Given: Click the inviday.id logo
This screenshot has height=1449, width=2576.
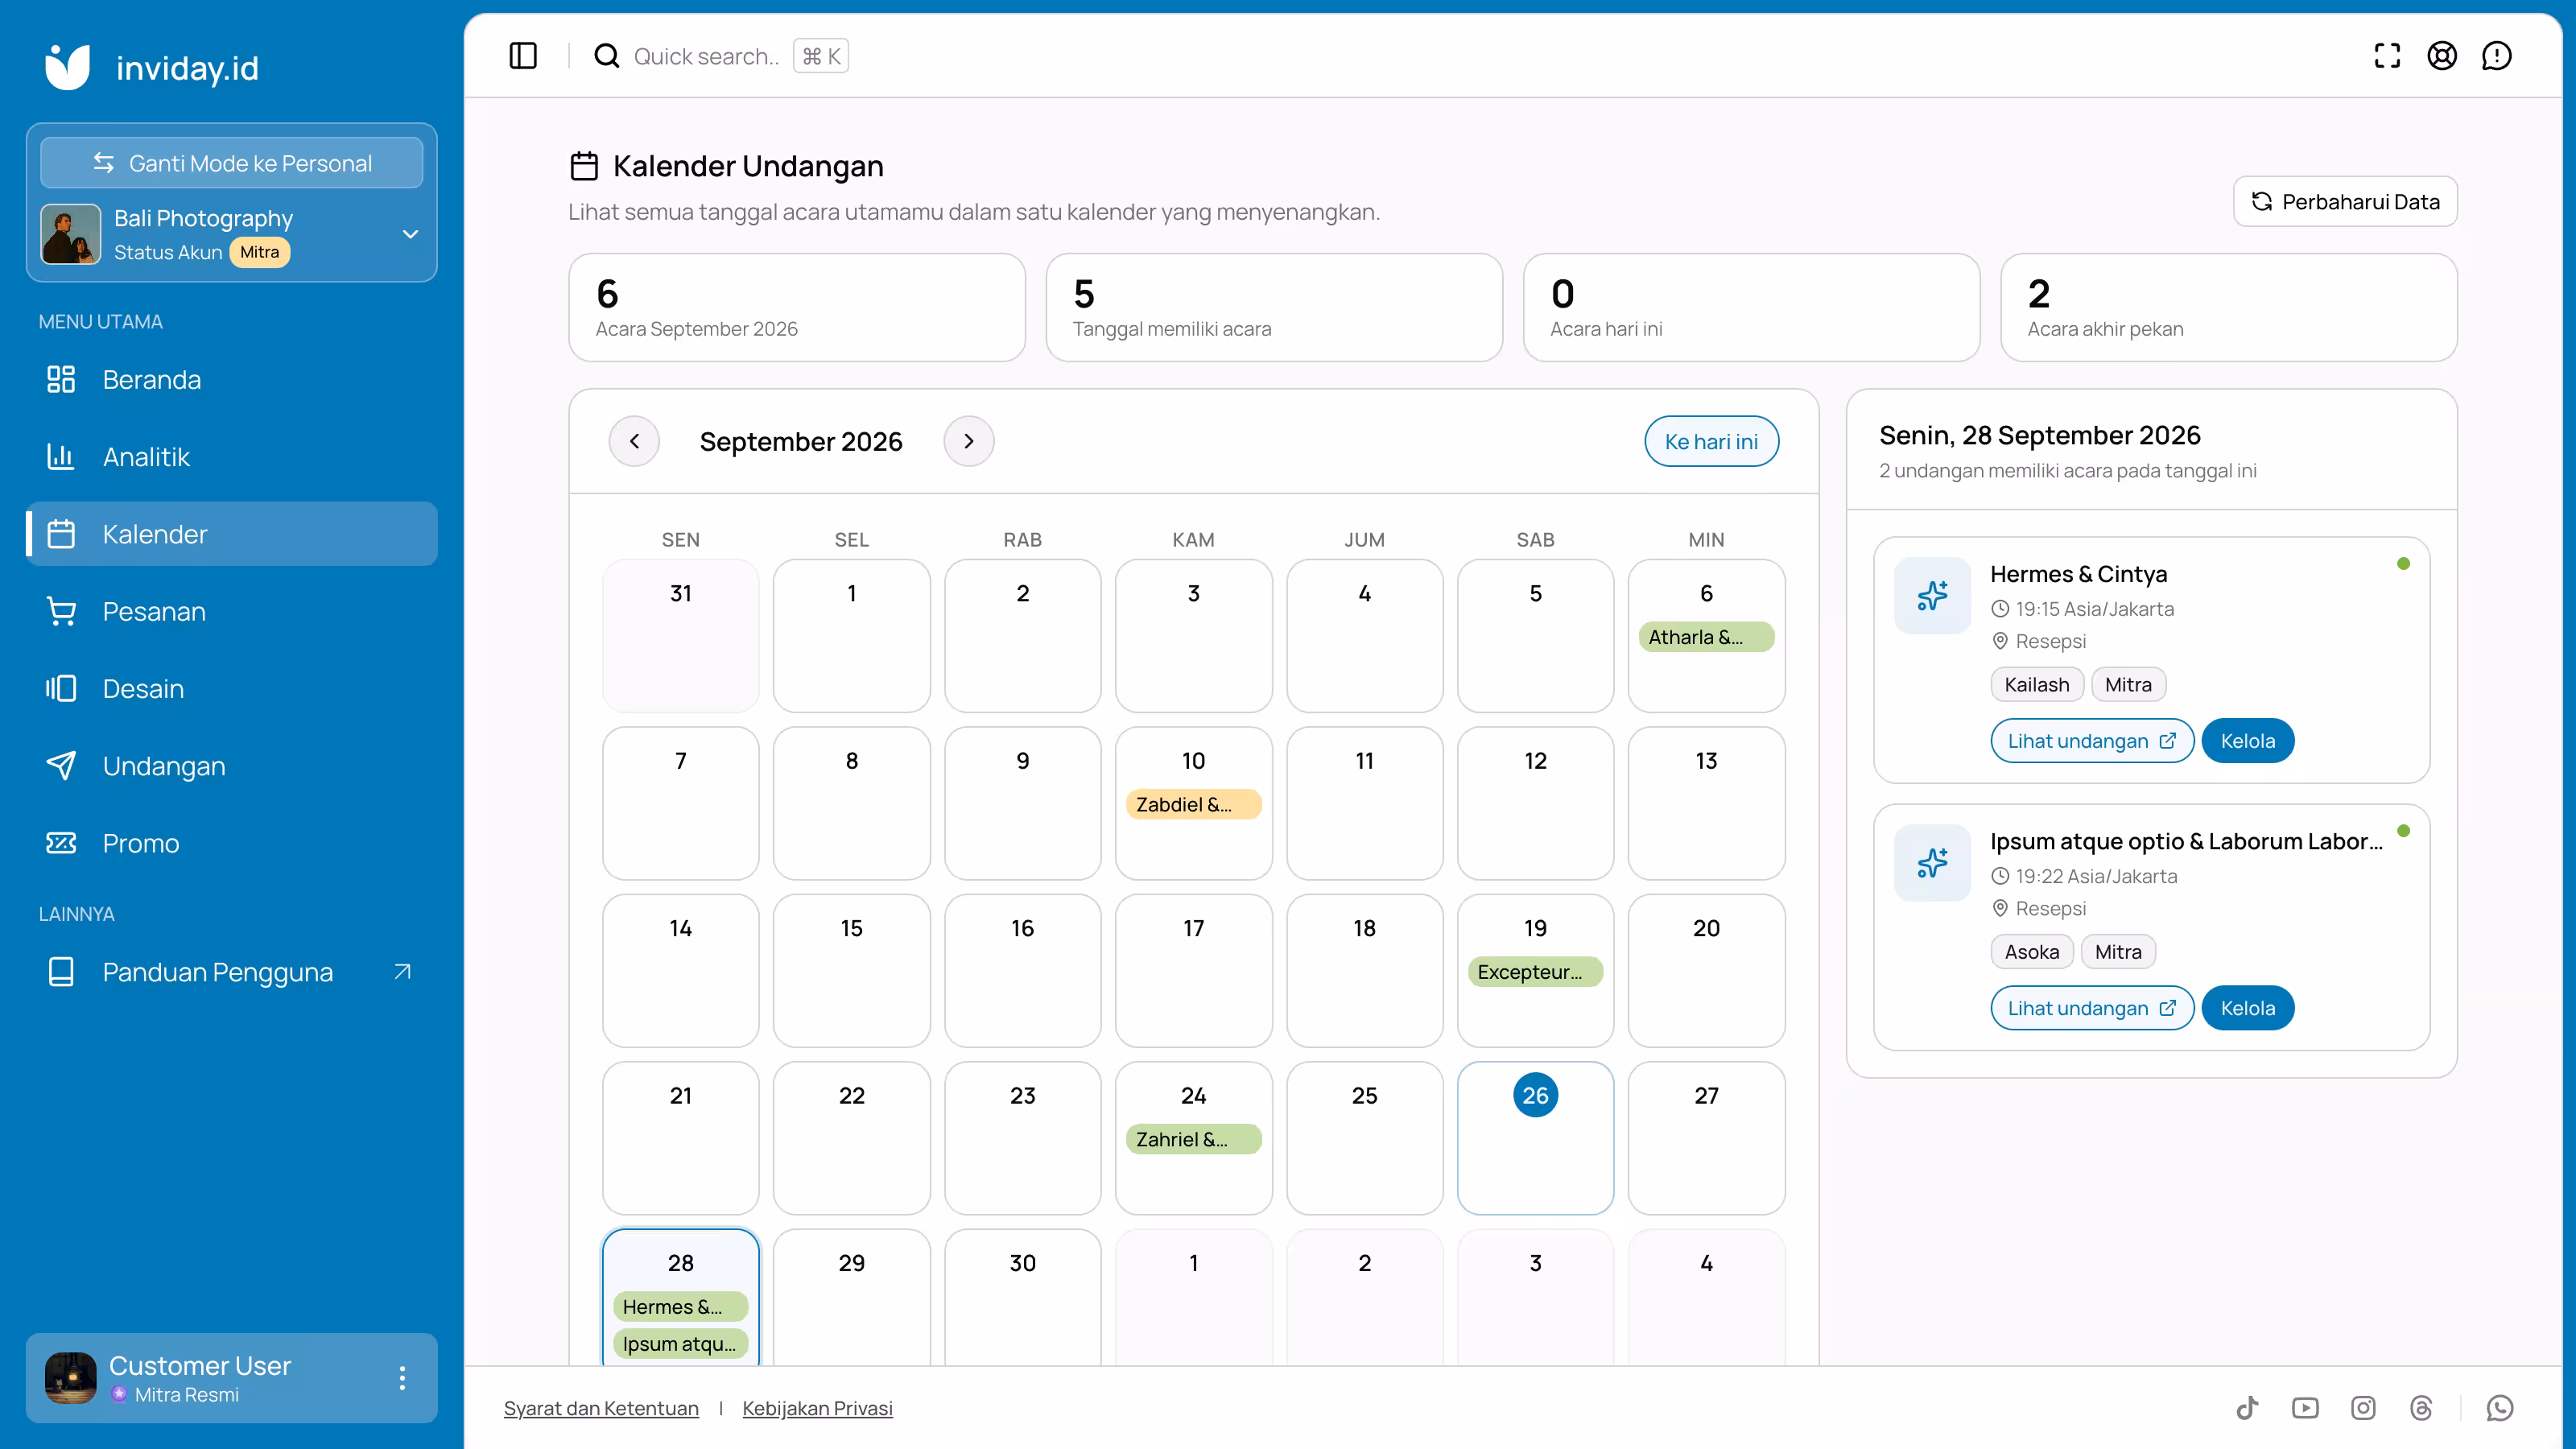Looking at the screenshot, I should (152, 67).
